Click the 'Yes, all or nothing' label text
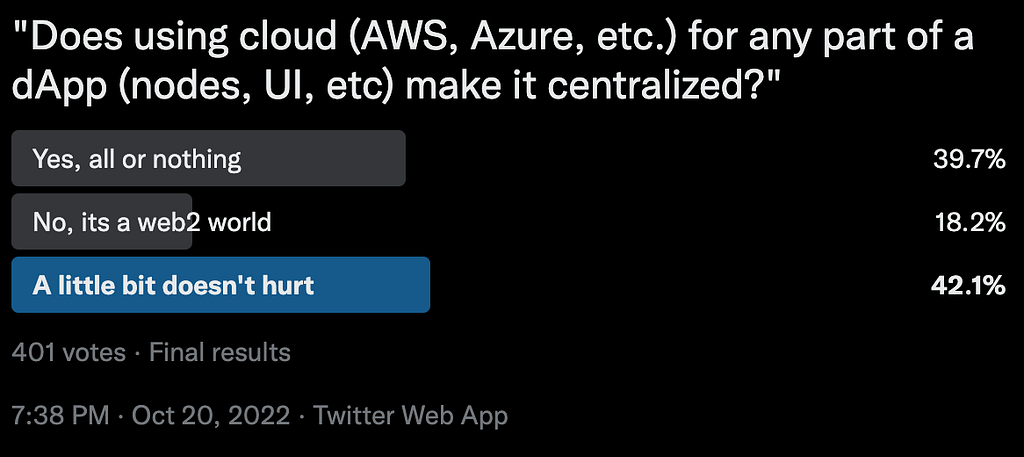This screenshot has width=1024, height=457. click(x=137, y=159)
